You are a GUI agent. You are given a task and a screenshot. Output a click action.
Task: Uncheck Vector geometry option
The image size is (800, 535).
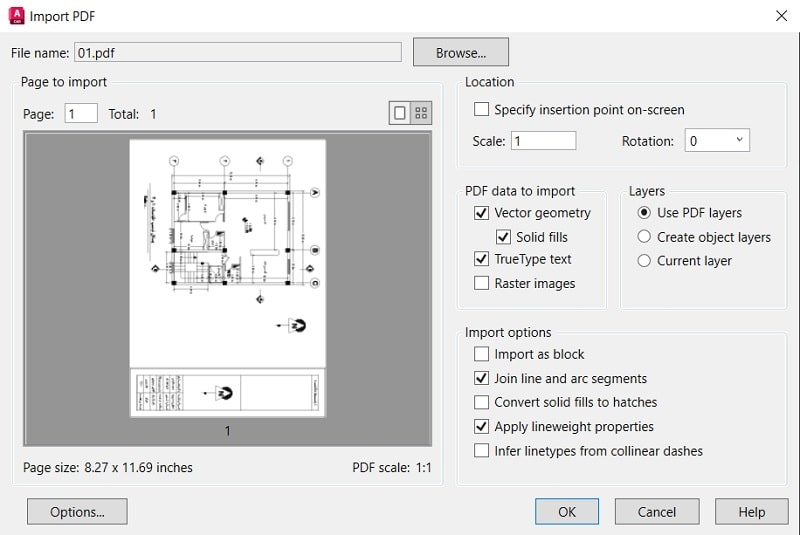pyautogui.click(x=482, y=213)
